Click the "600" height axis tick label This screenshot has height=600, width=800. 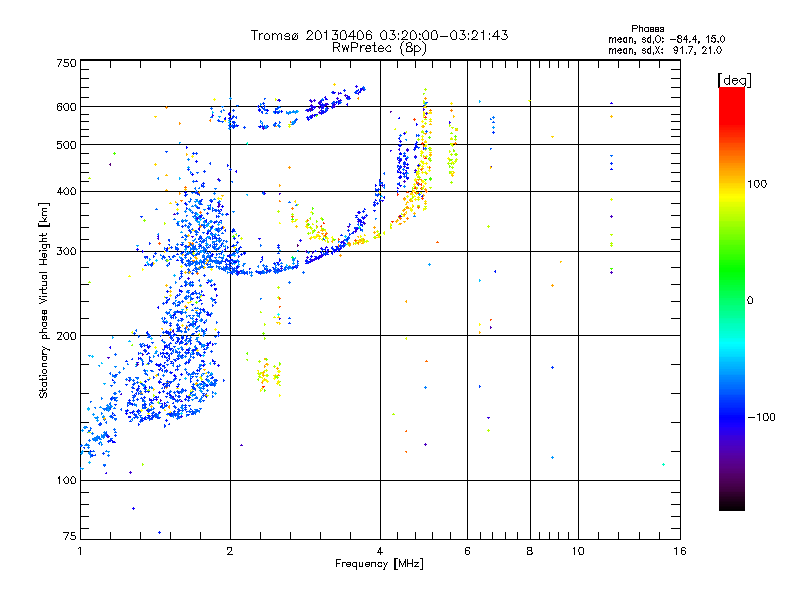point(66,107)
